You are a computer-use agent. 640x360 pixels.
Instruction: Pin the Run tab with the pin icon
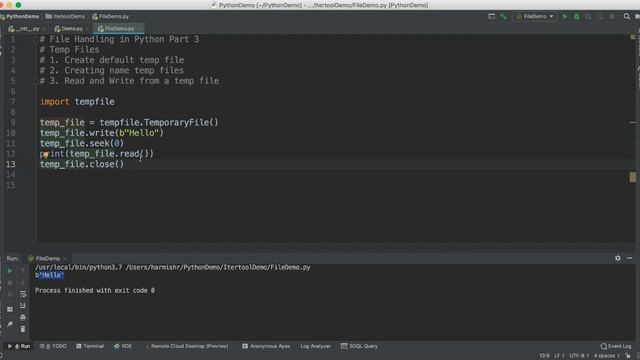pyautogui.click(x=10, y=324)
